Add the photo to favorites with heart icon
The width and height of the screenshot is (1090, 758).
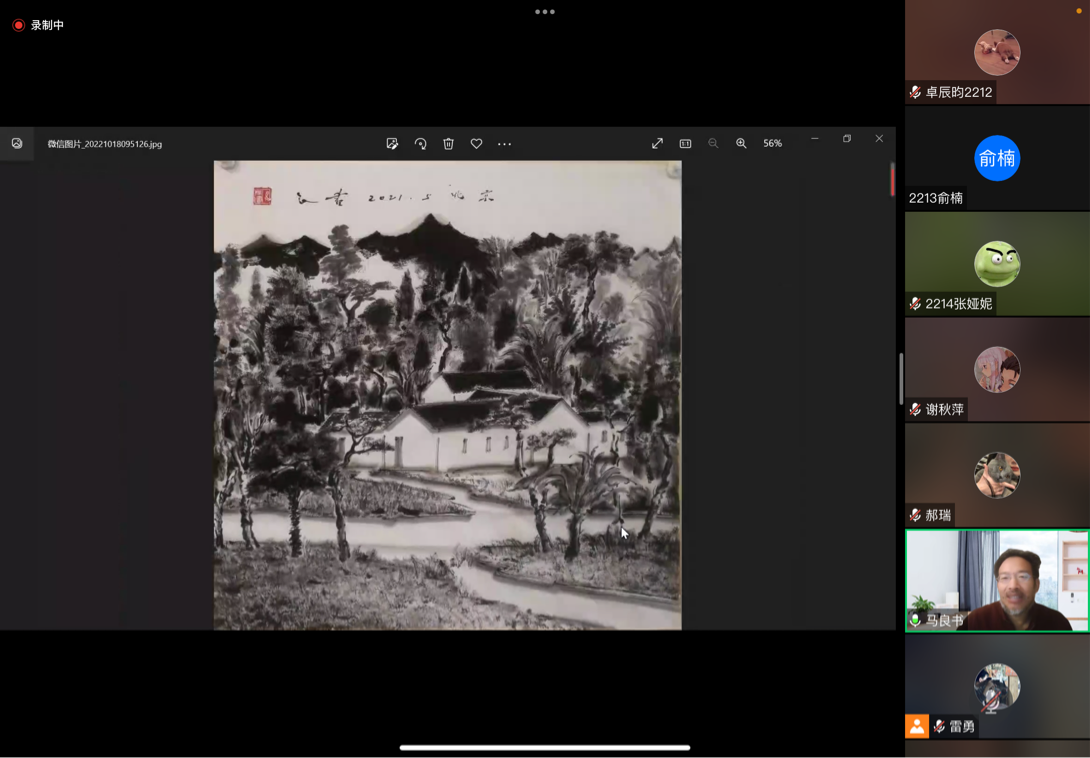476,144
